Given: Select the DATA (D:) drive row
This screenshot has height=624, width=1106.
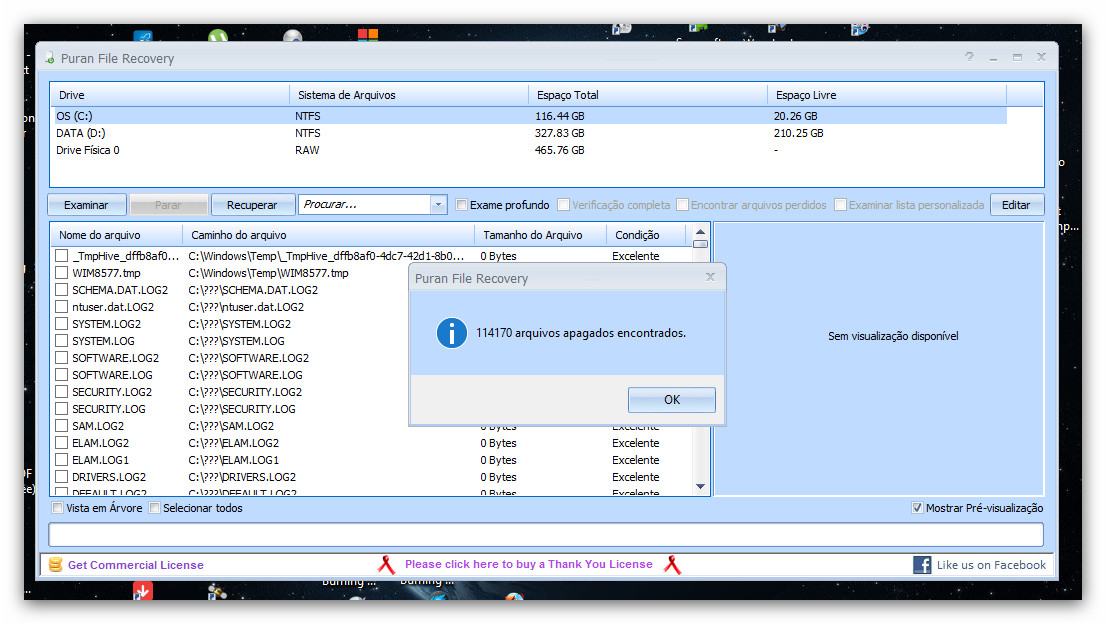Looking at the screenshot, I should pyautogui.click(x=81, y=133).
